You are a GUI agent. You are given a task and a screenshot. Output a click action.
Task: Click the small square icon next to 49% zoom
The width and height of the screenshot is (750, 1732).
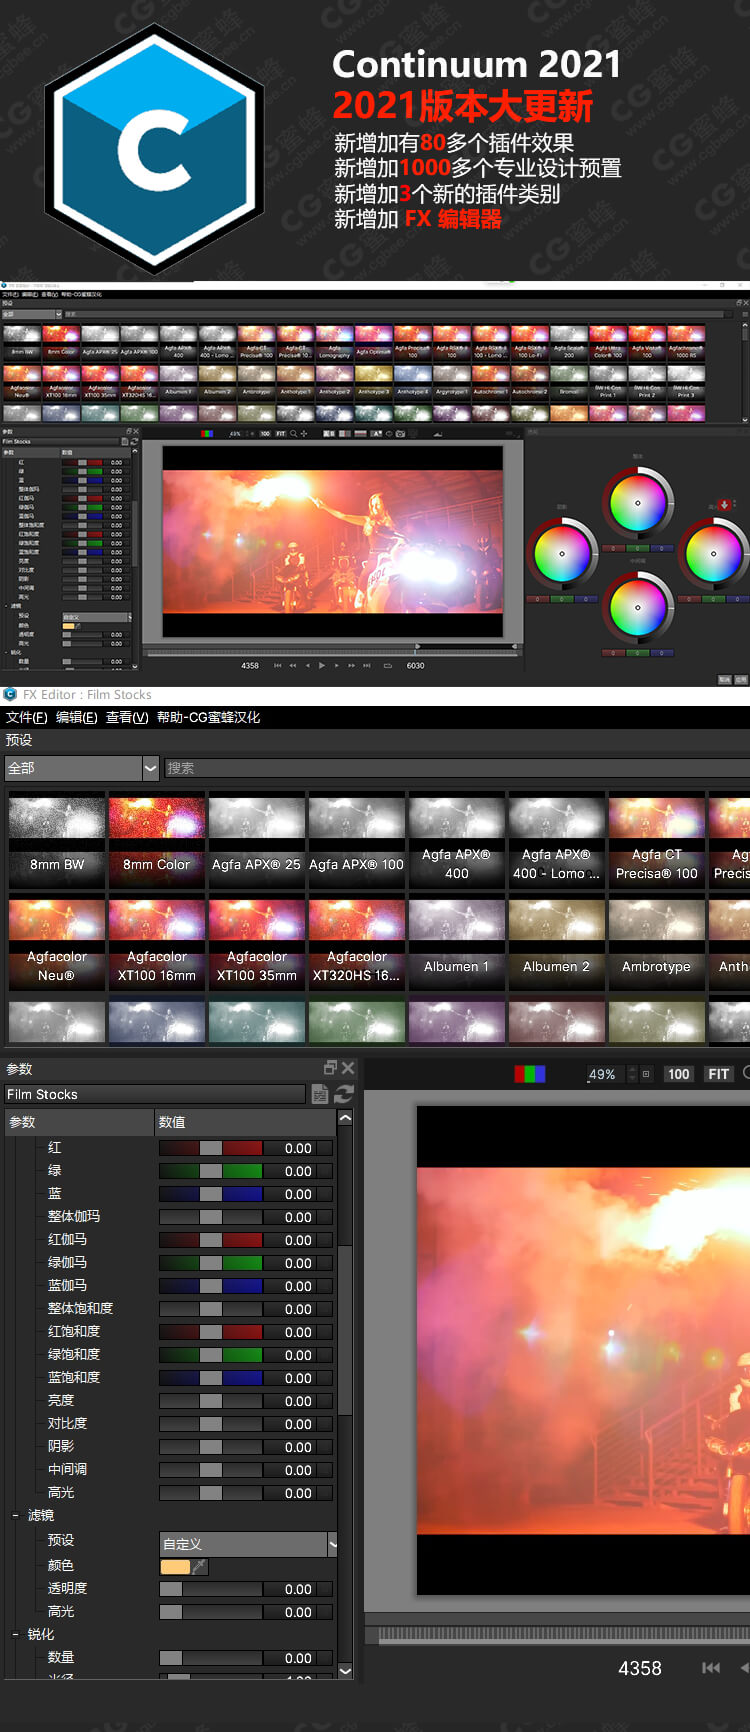click(646, 1074)
